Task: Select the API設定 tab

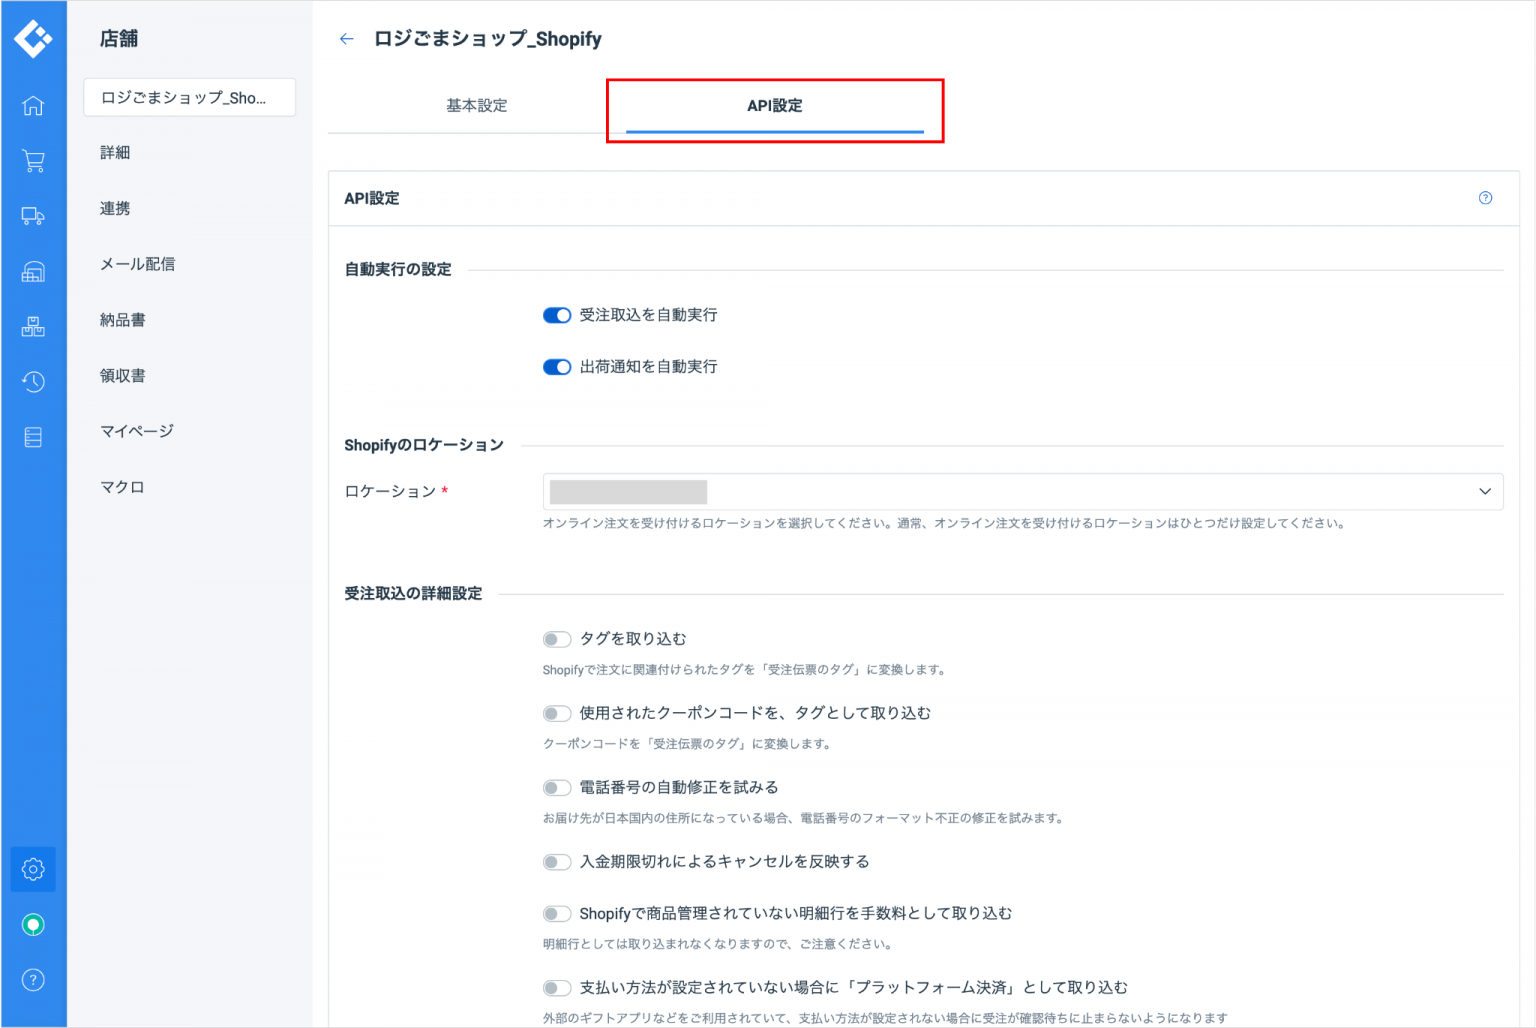Action: tap(774, 106)
